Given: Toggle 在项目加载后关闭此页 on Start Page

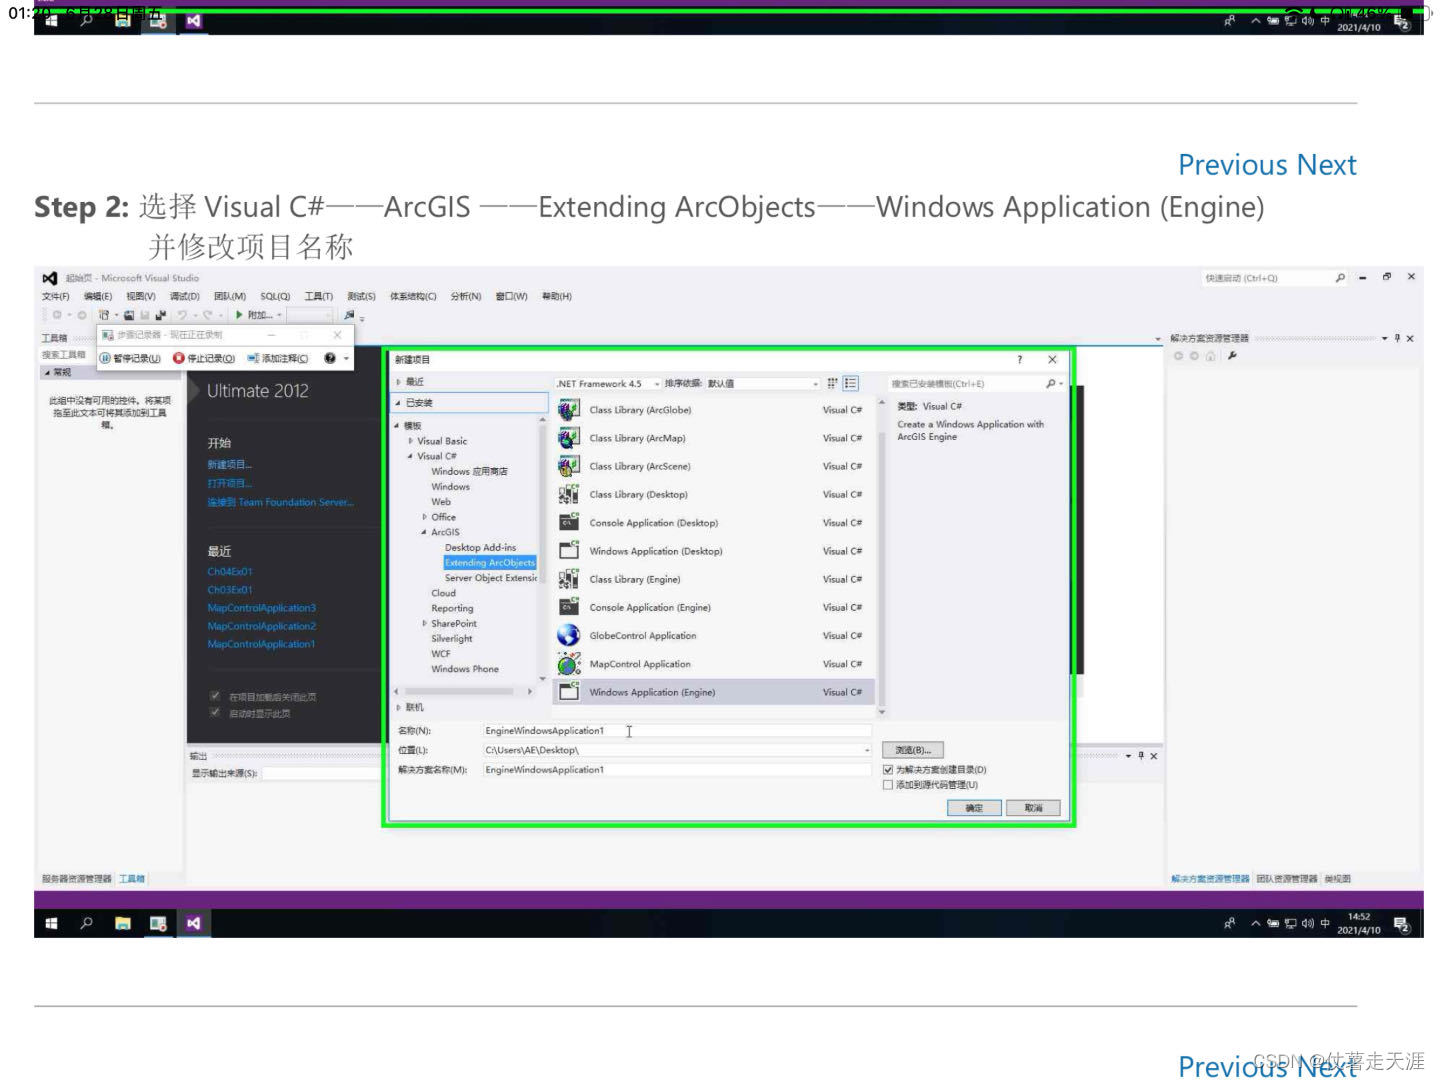Looking at the screenshot, I should coord(214,696).
